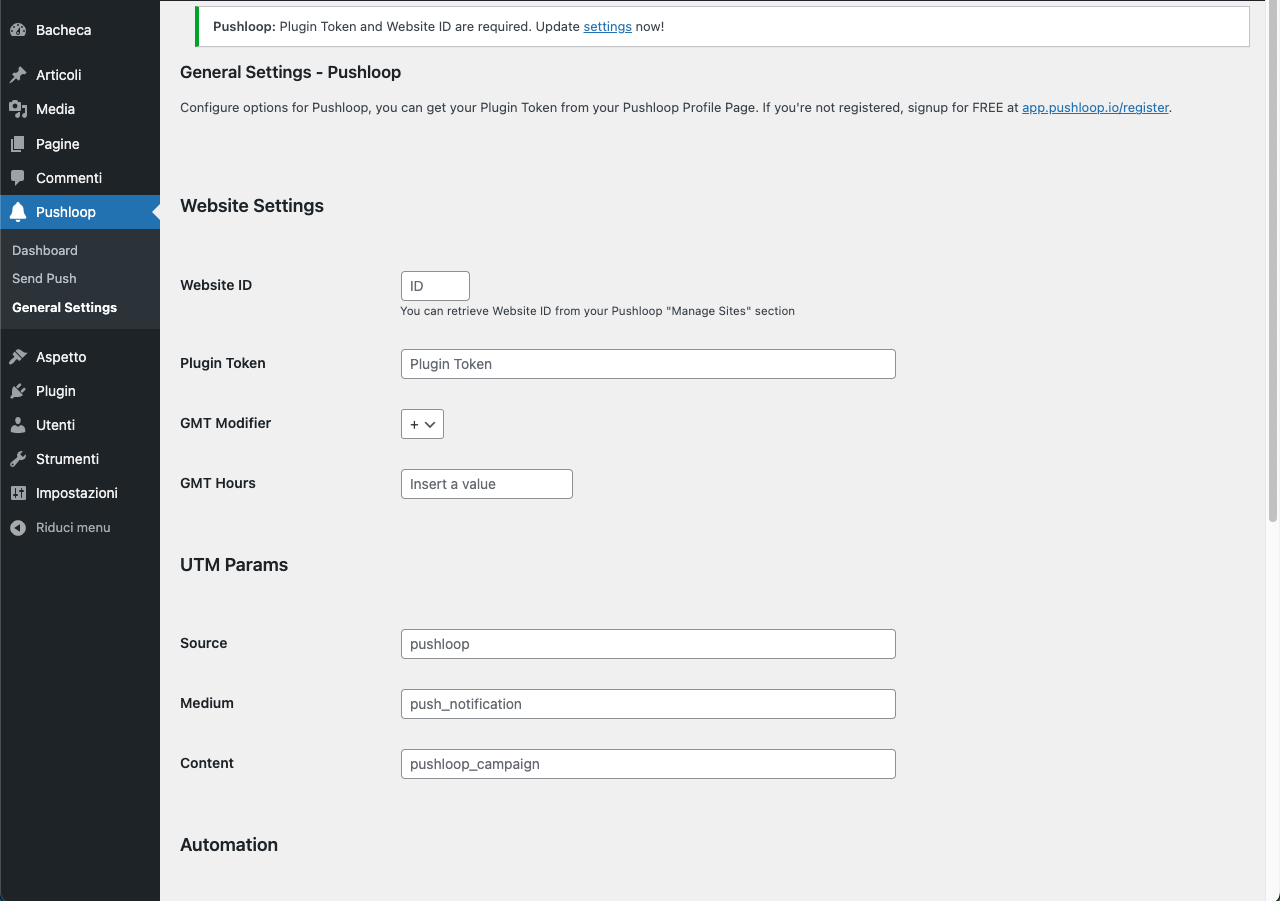The height and width of the screenshot is (901, 1280).
Task: Focus the GMT Hours value field
Action: (x=487, y=484)
